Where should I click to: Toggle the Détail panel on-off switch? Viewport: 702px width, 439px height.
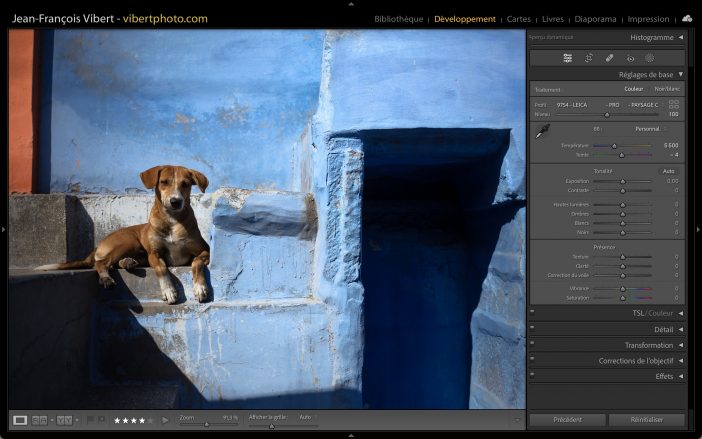tap(533, 329)
